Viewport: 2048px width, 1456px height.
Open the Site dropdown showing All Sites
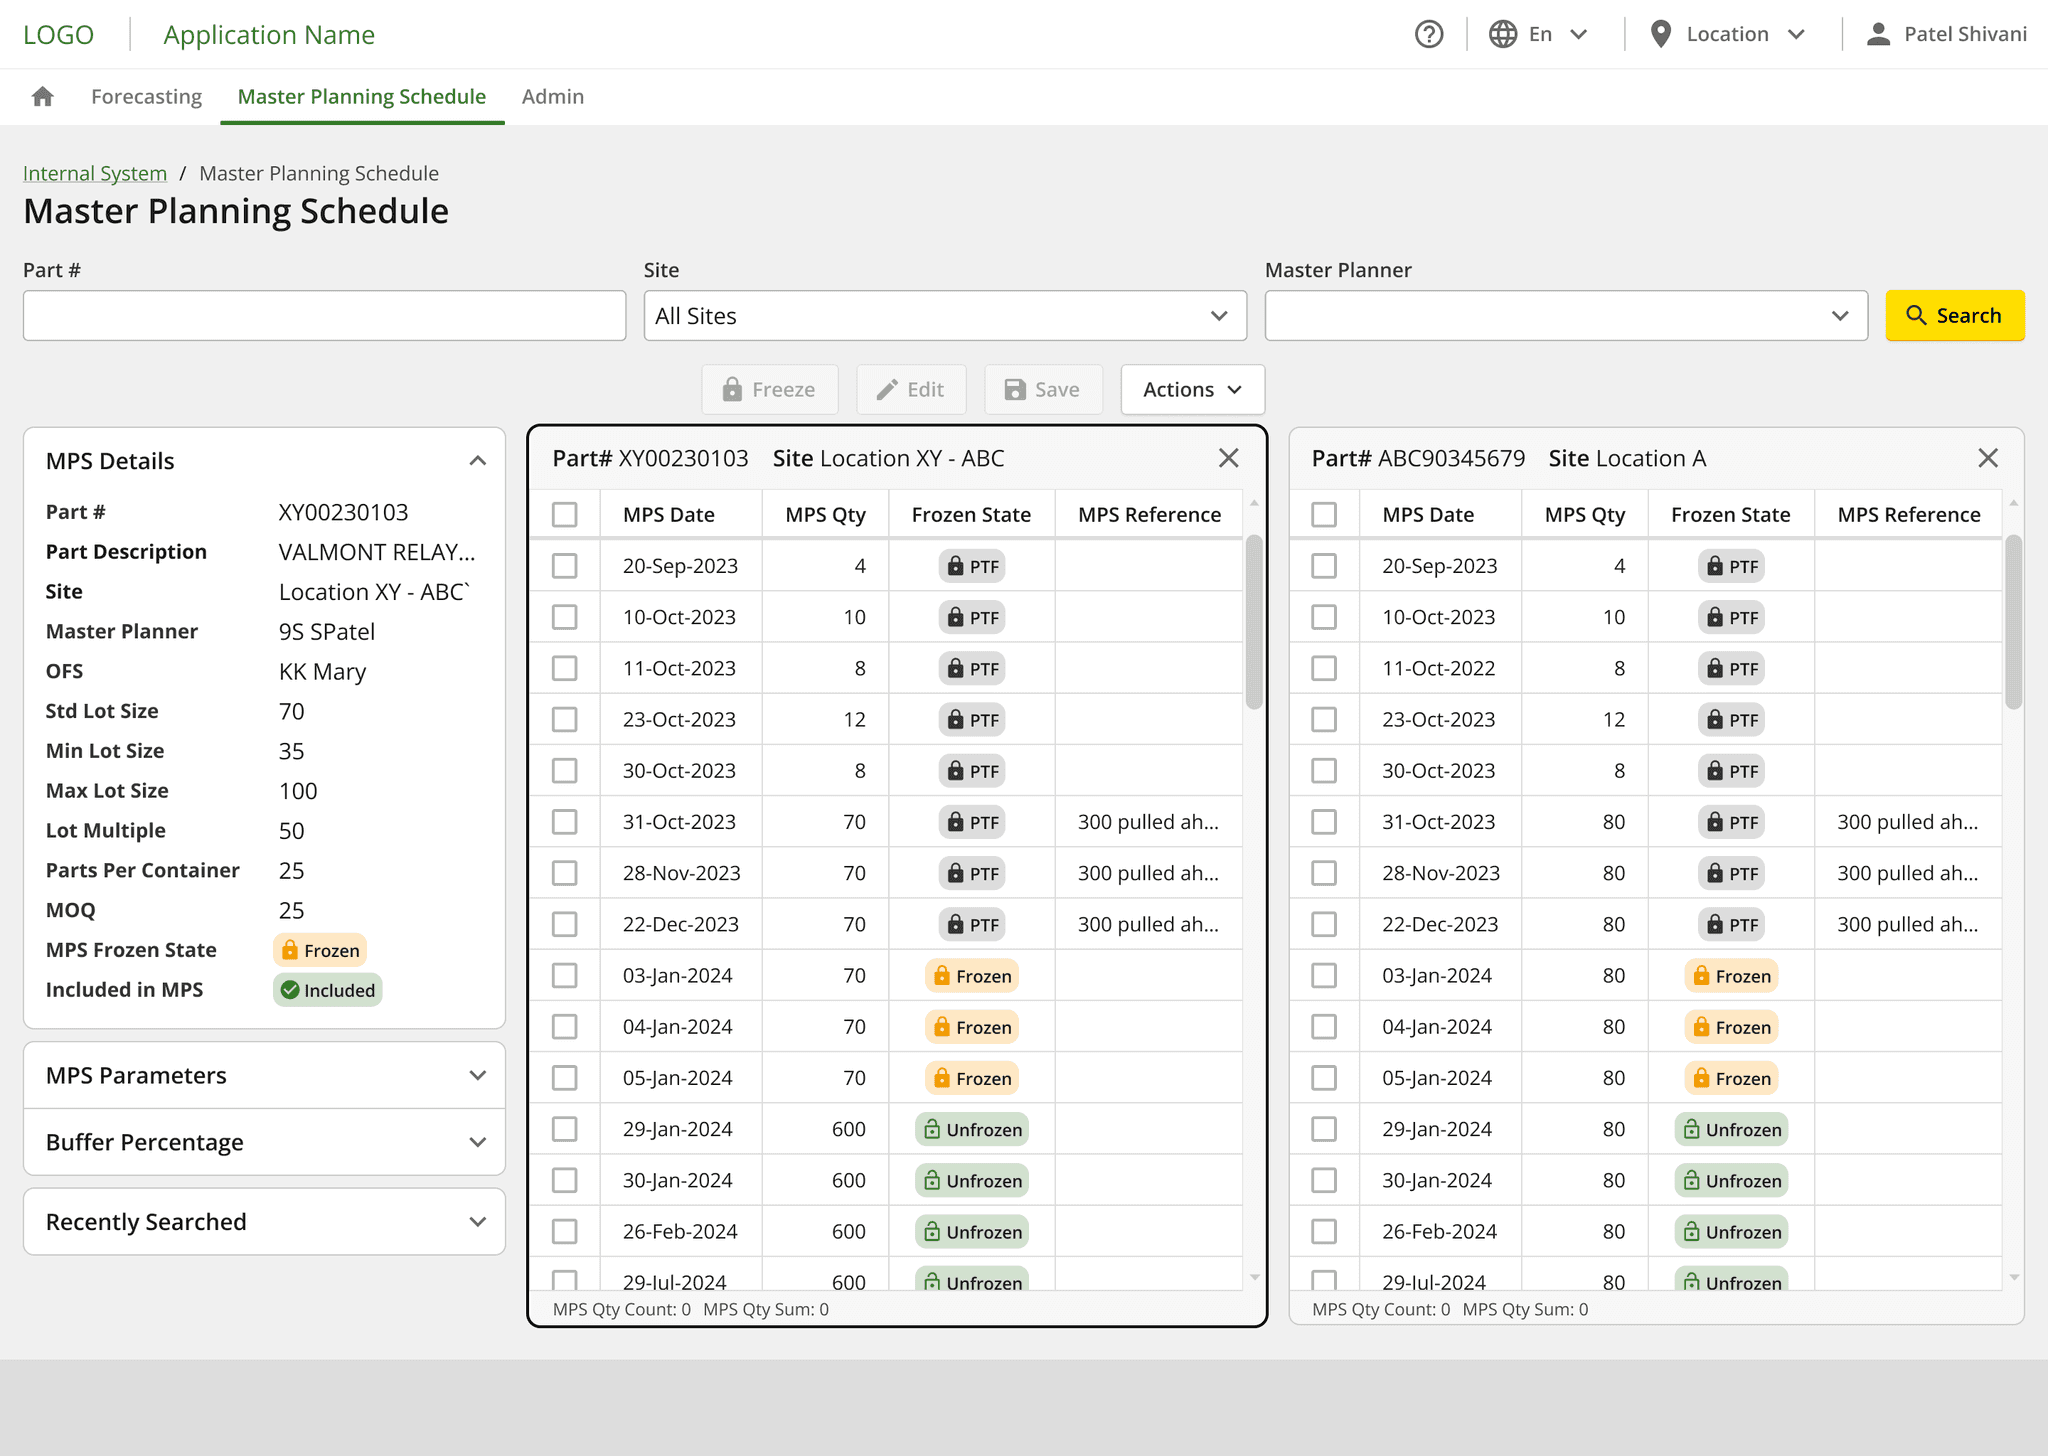click(944, 316)
